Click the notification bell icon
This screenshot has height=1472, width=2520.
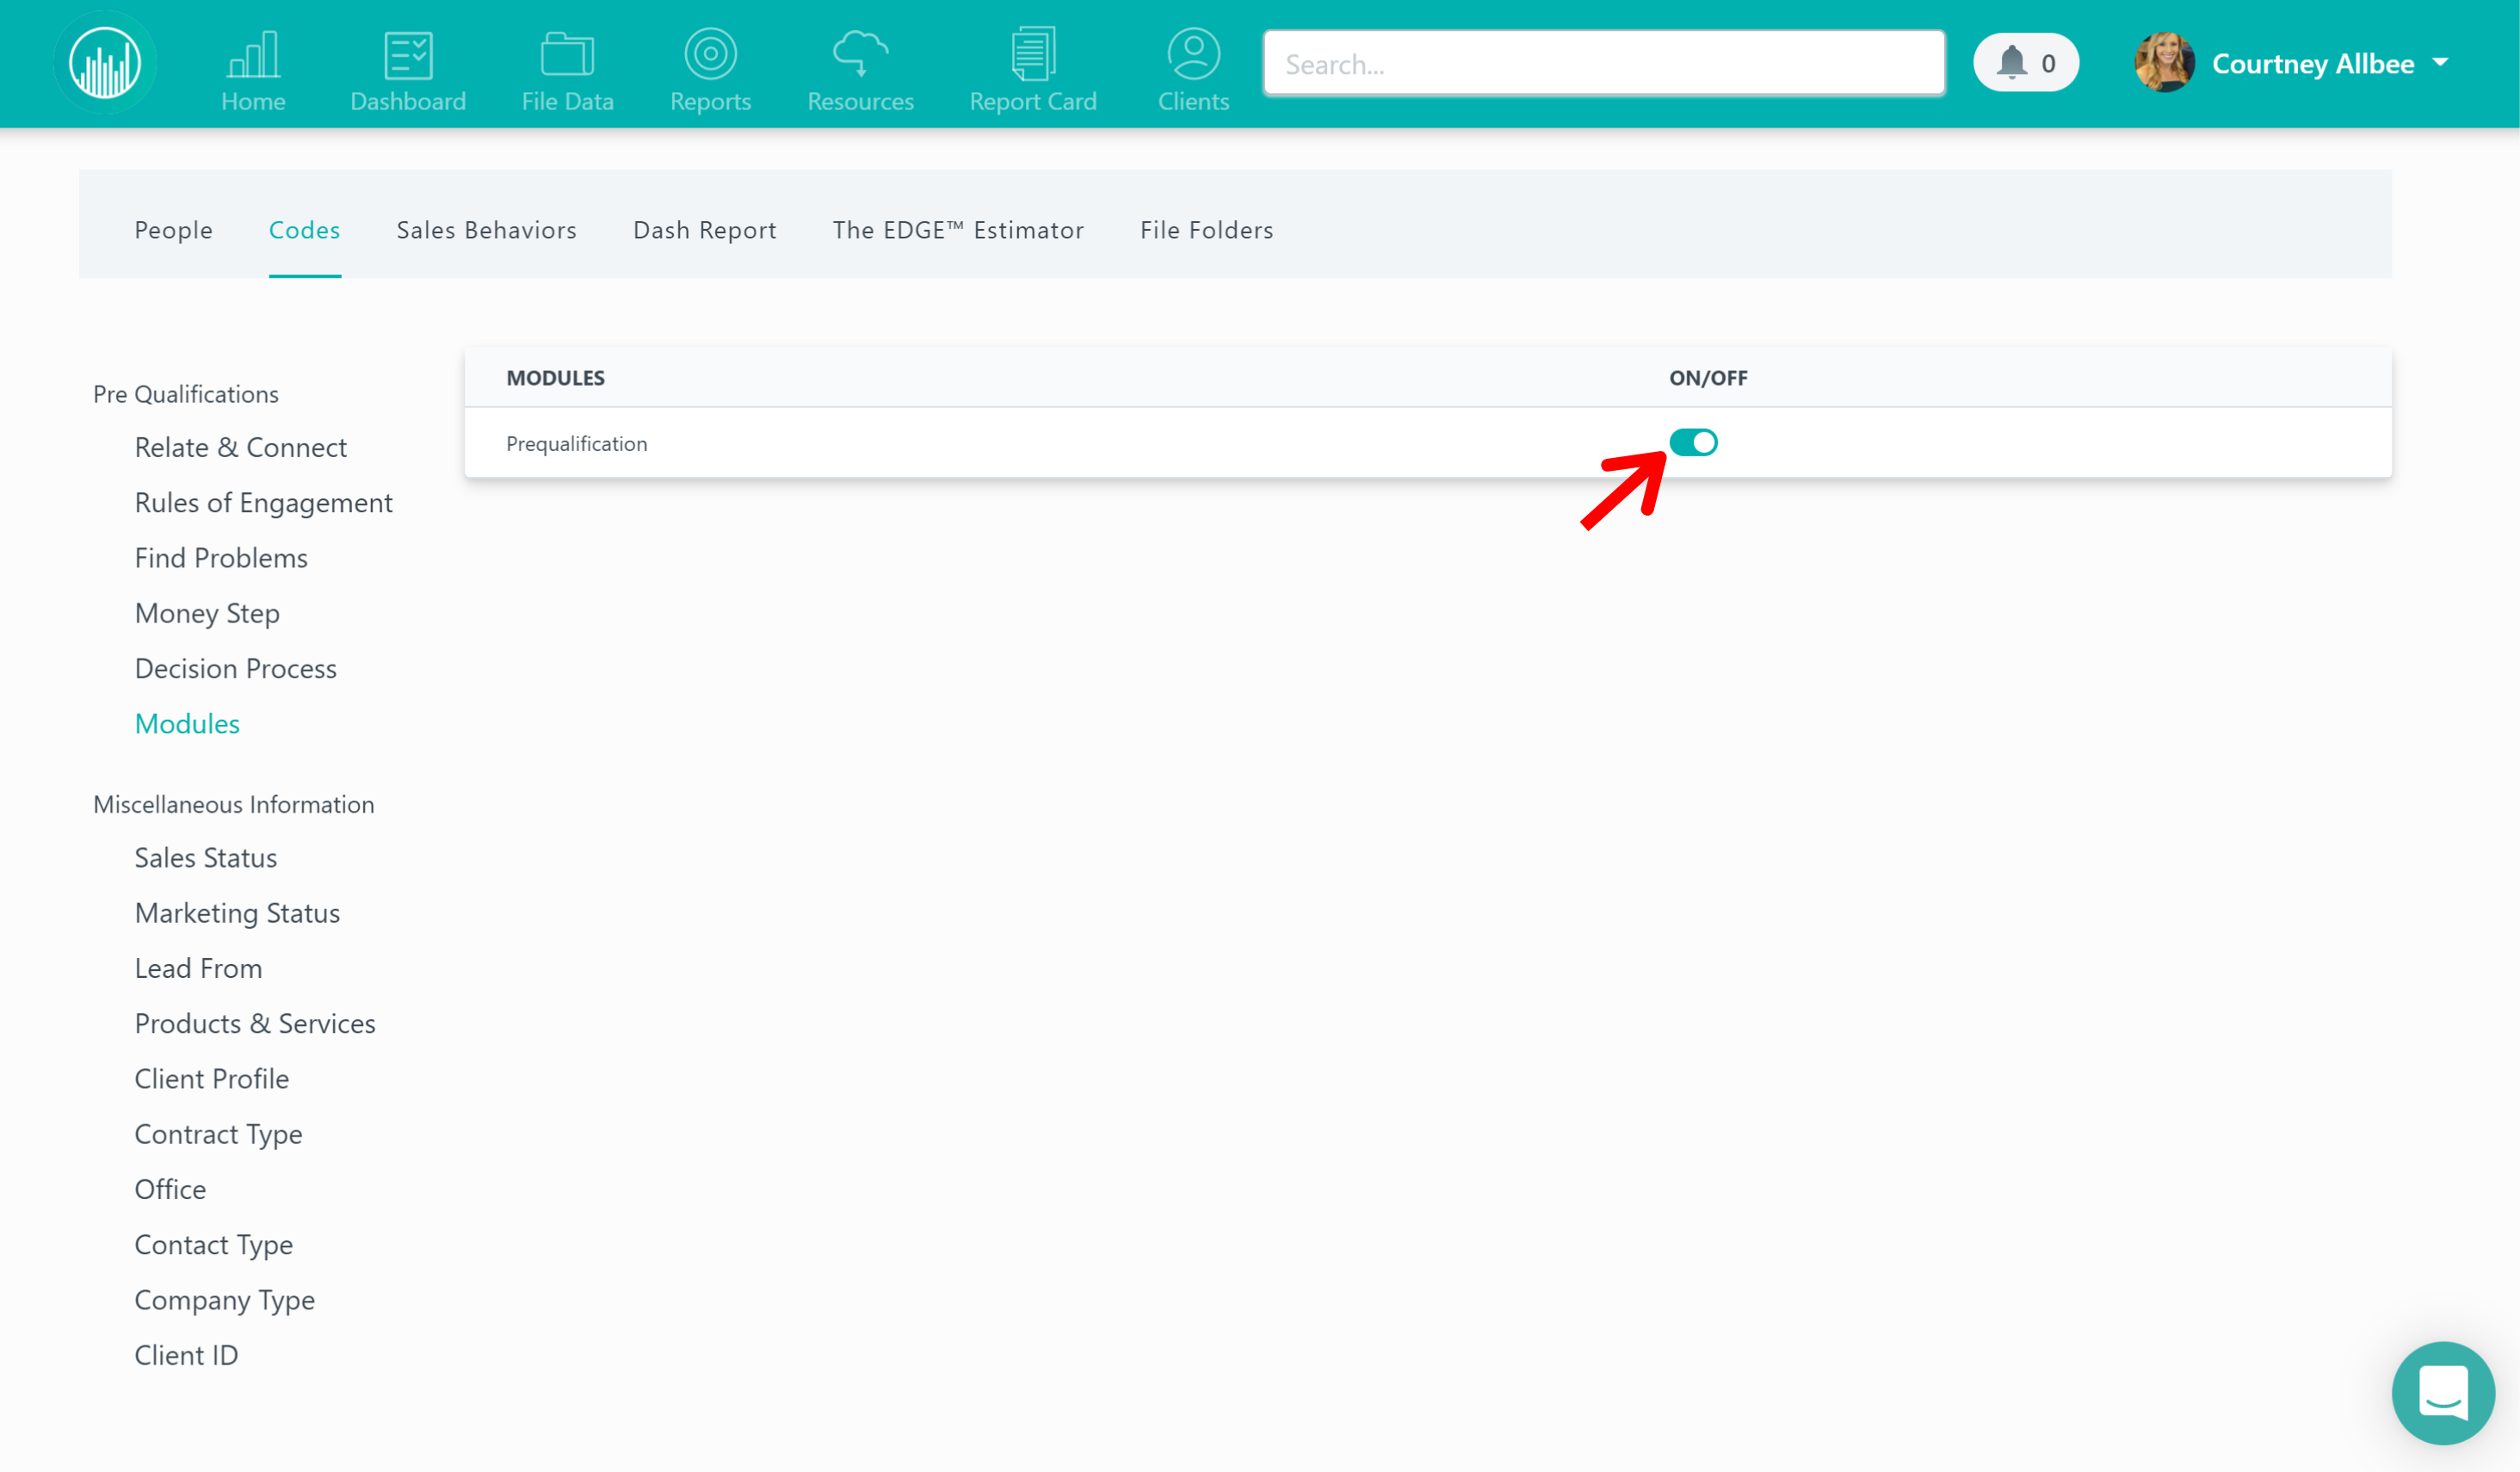[x=2012, y=63]
